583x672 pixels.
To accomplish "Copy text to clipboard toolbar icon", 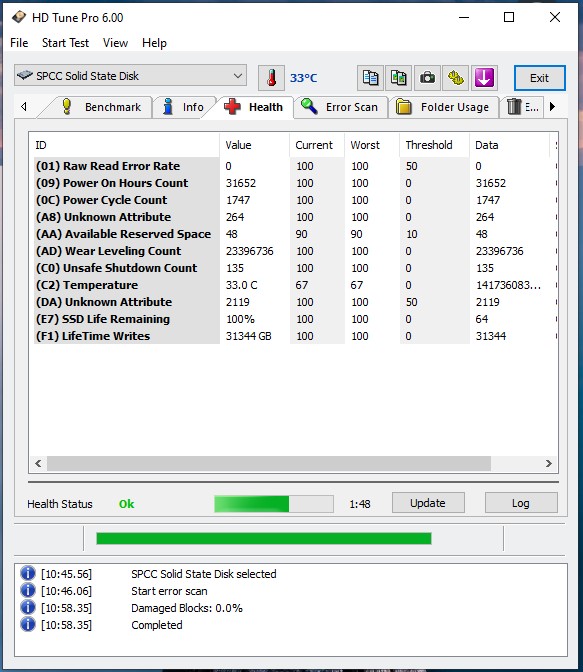I will 370,78.
